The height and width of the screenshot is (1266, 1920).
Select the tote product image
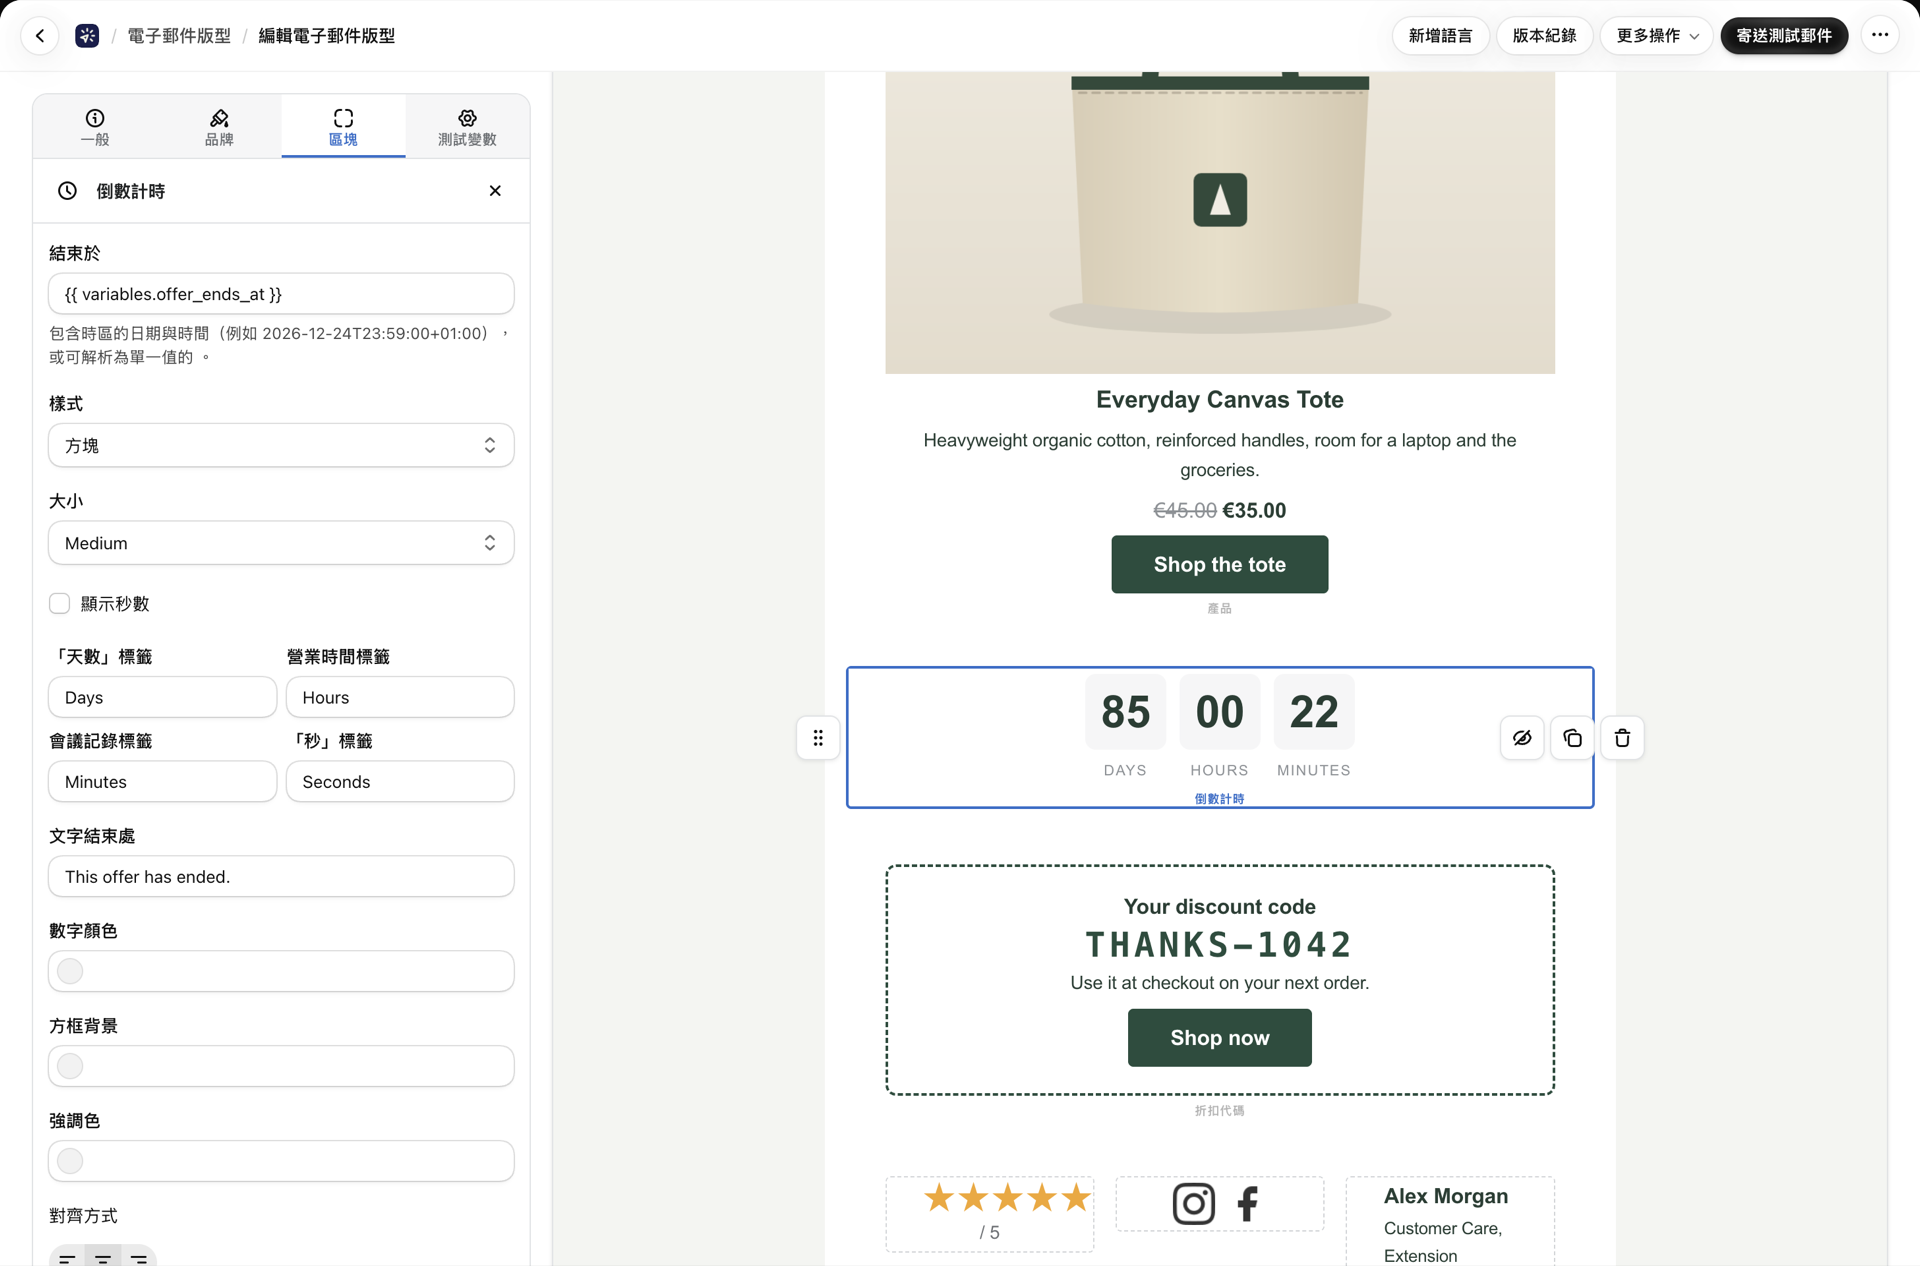(1219, 222)
